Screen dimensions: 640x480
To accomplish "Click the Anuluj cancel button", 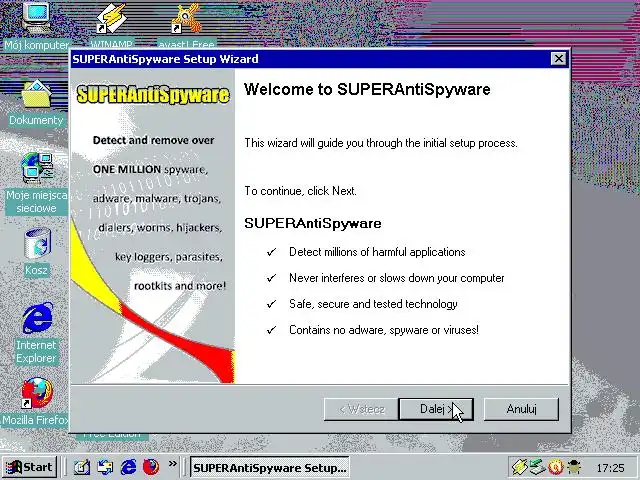I will point(521,409).
